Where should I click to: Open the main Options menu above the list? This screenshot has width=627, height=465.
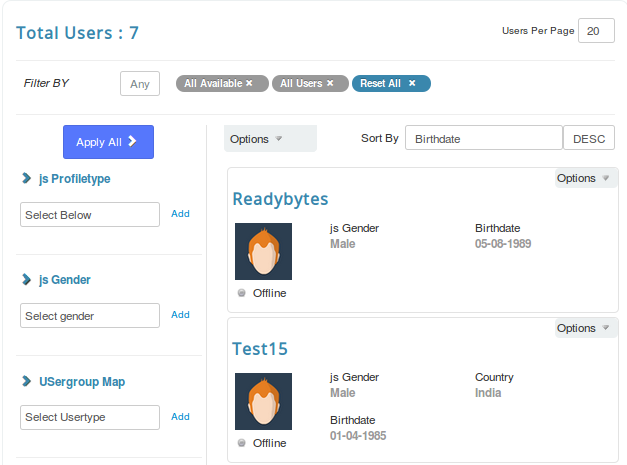click(x=258, y=139)
